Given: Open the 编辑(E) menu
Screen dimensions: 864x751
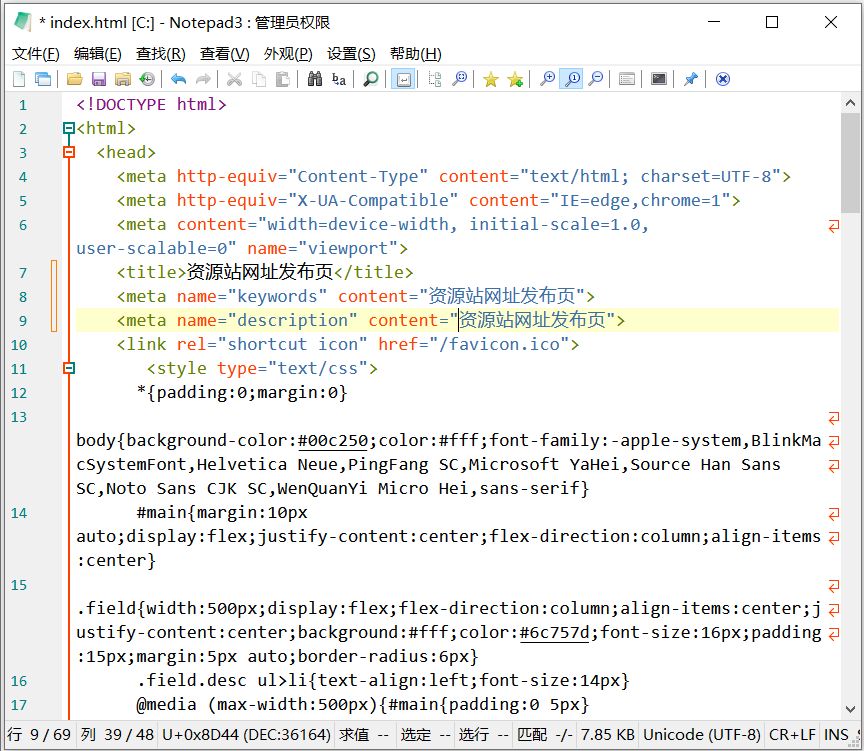Looking at the screenshot, I should [98, 54].
